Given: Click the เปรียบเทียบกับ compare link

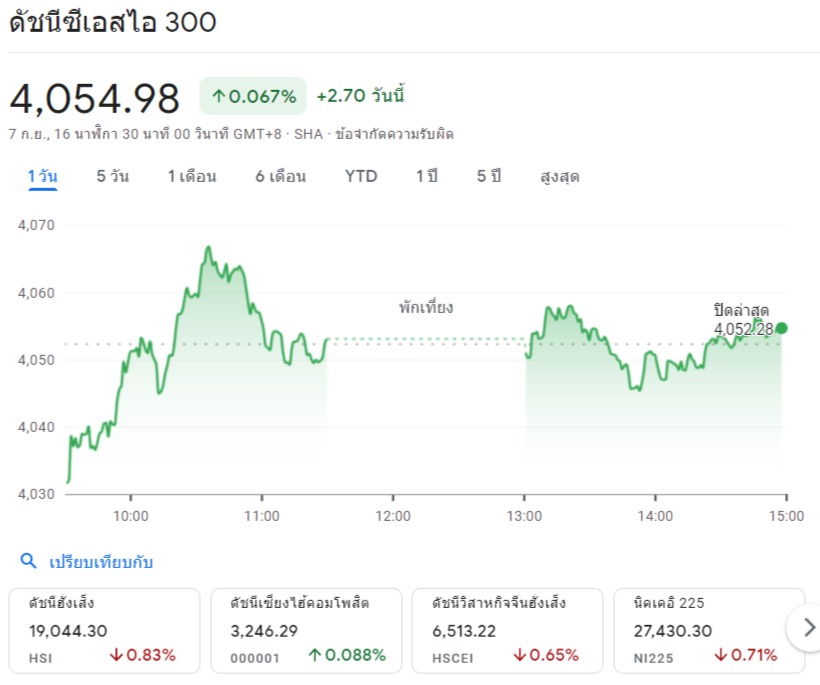Looking at the screenshot, I should click(x=101, y=562).
